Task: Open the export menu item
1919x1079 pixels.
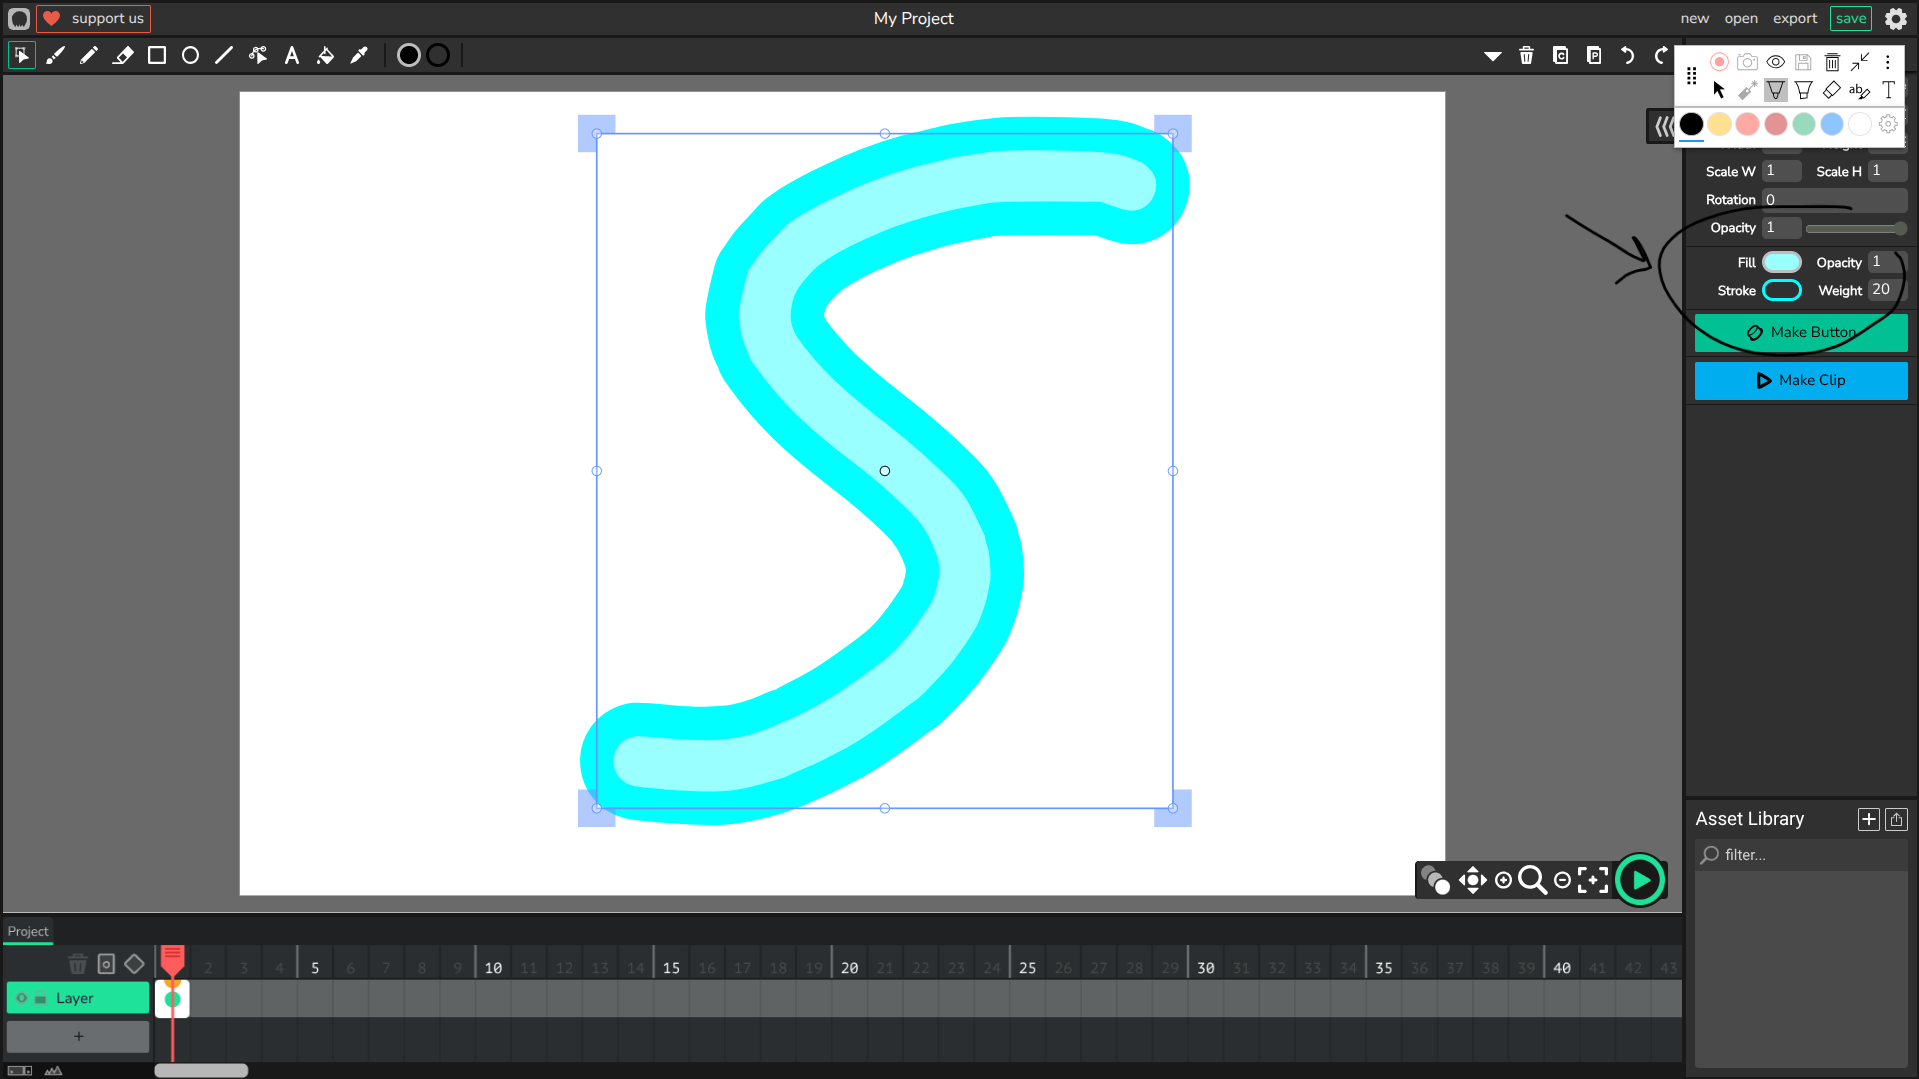Action: click(x=1794, y=18)
